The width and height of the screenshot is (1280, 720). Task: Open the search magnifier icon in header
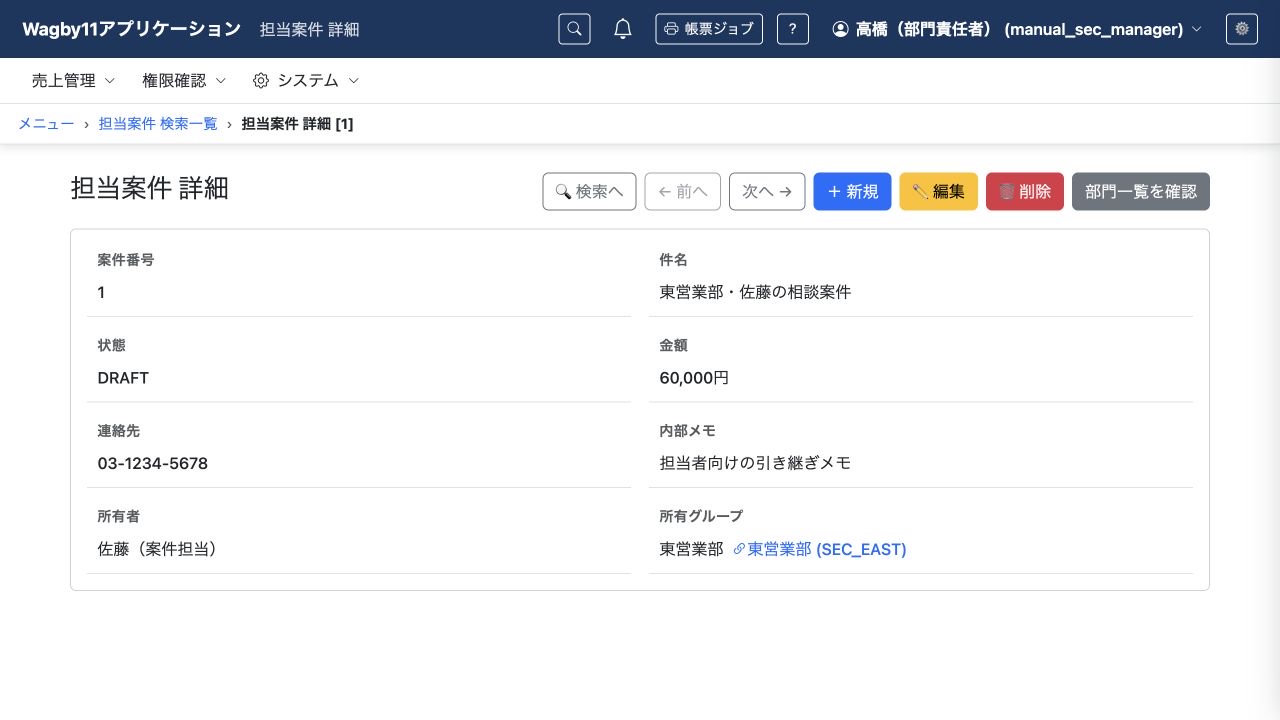tap(574, 29)
